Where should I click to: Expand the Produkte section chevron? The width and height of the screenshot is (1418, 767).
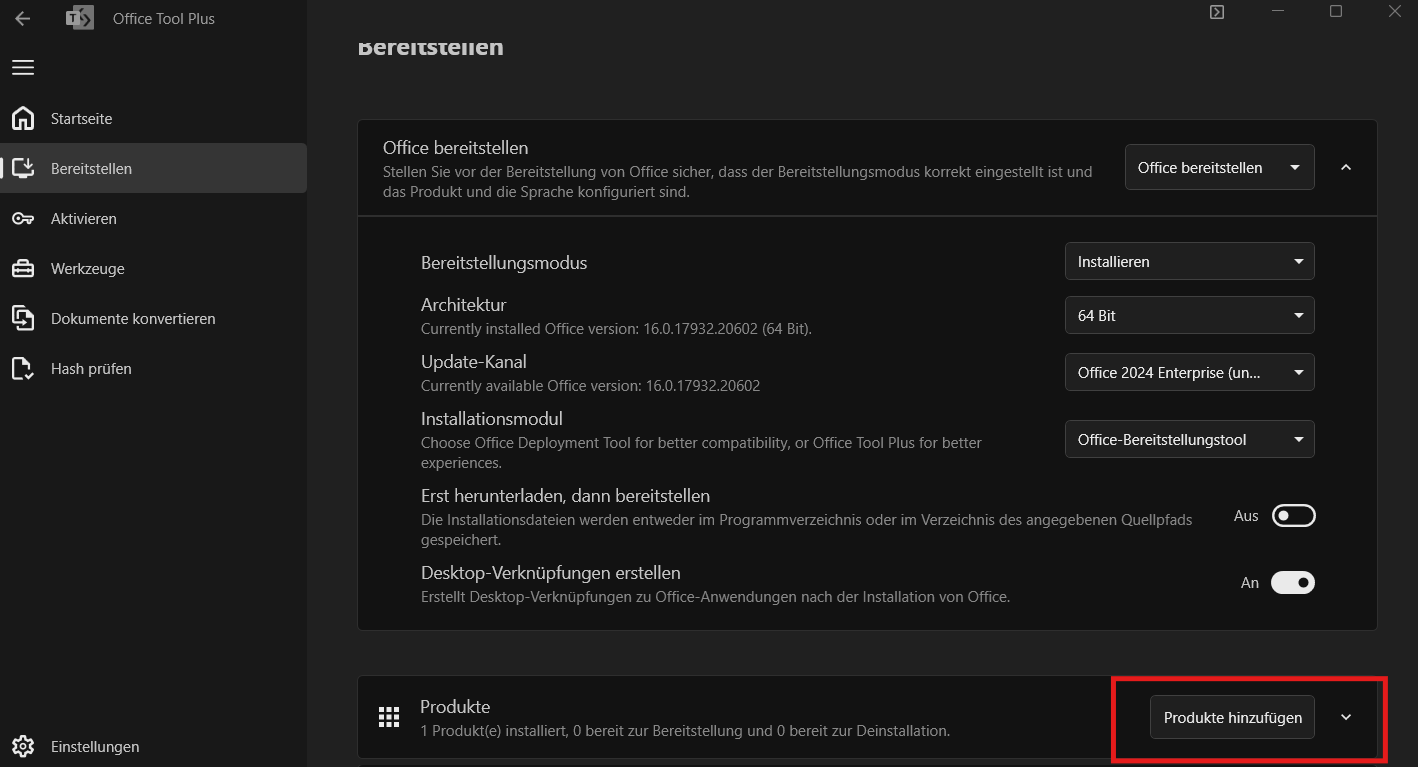click(1346, 718)
